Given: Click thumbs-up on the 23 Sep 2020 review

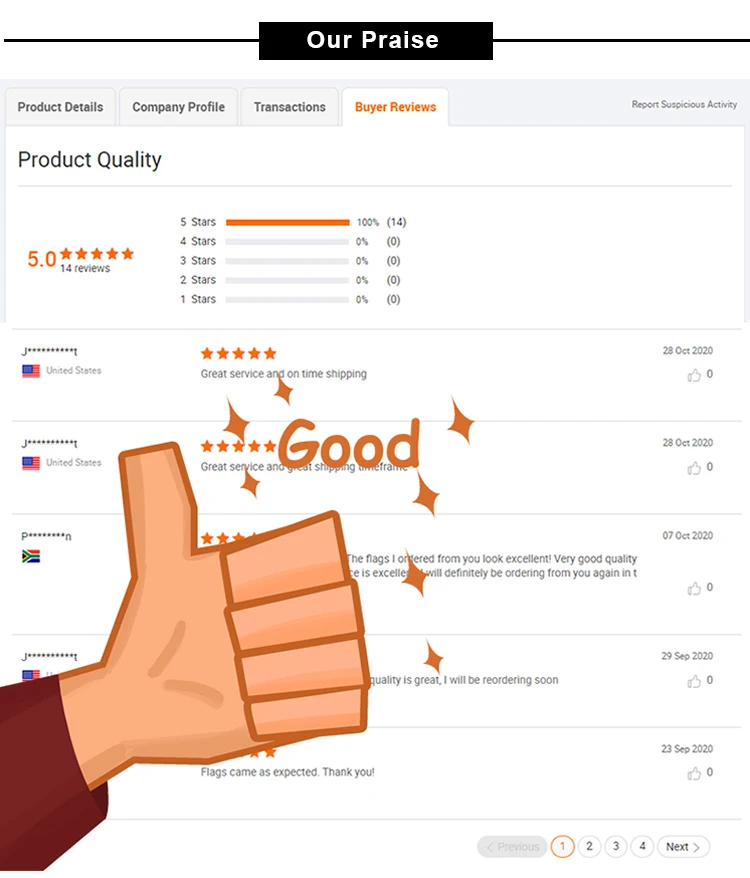Looking at the screenshot, I should (x=694, y=773).
